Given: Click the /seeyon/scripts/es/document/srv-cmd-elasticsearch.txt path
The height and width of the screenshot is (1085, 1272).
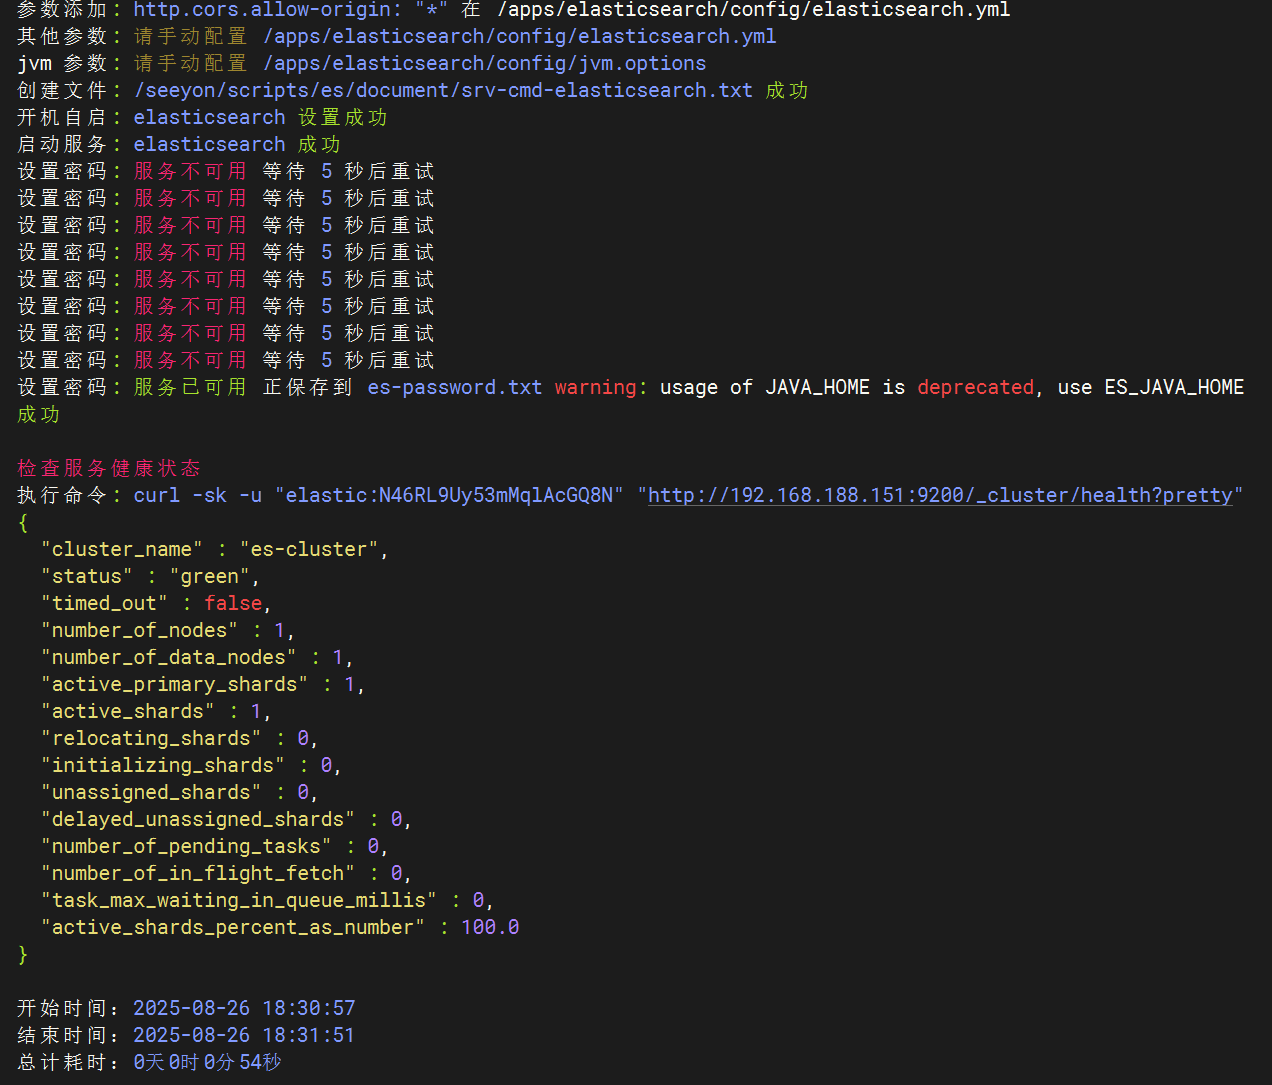Looking at the screenshot, I should click(x=443, y=90).
